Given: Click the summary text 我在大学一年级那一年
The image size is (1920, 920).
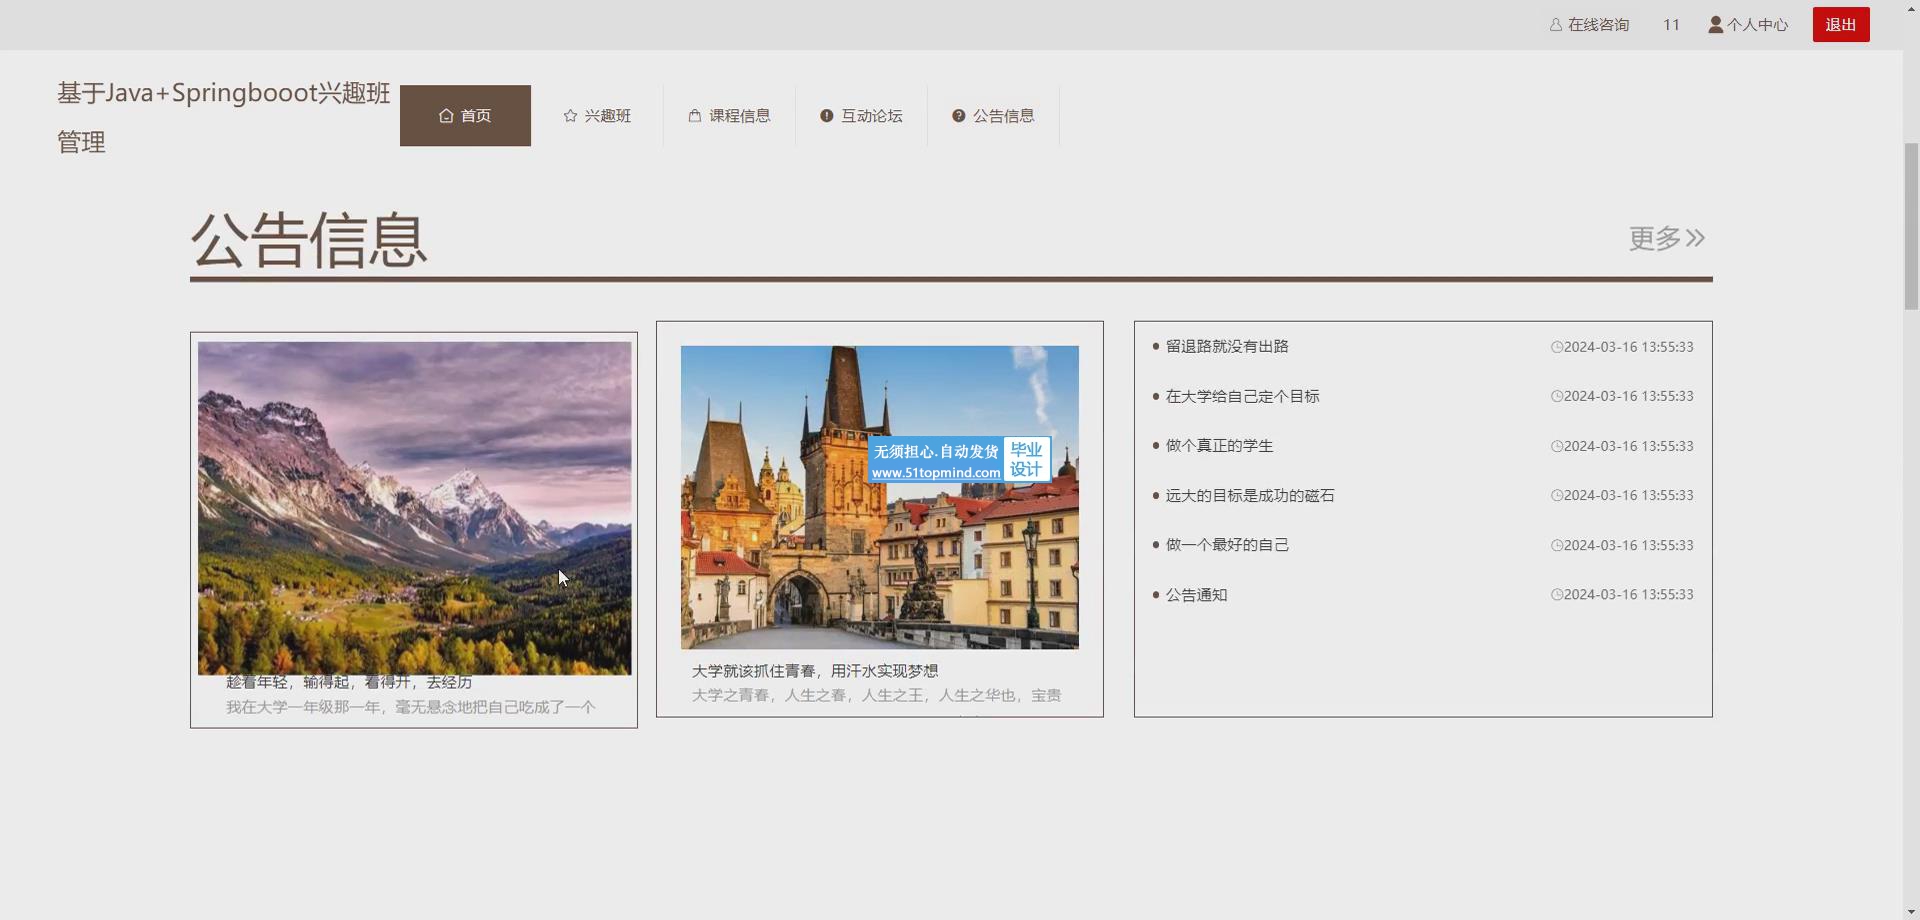Looking at the screenshot, I should pos(410,707).
